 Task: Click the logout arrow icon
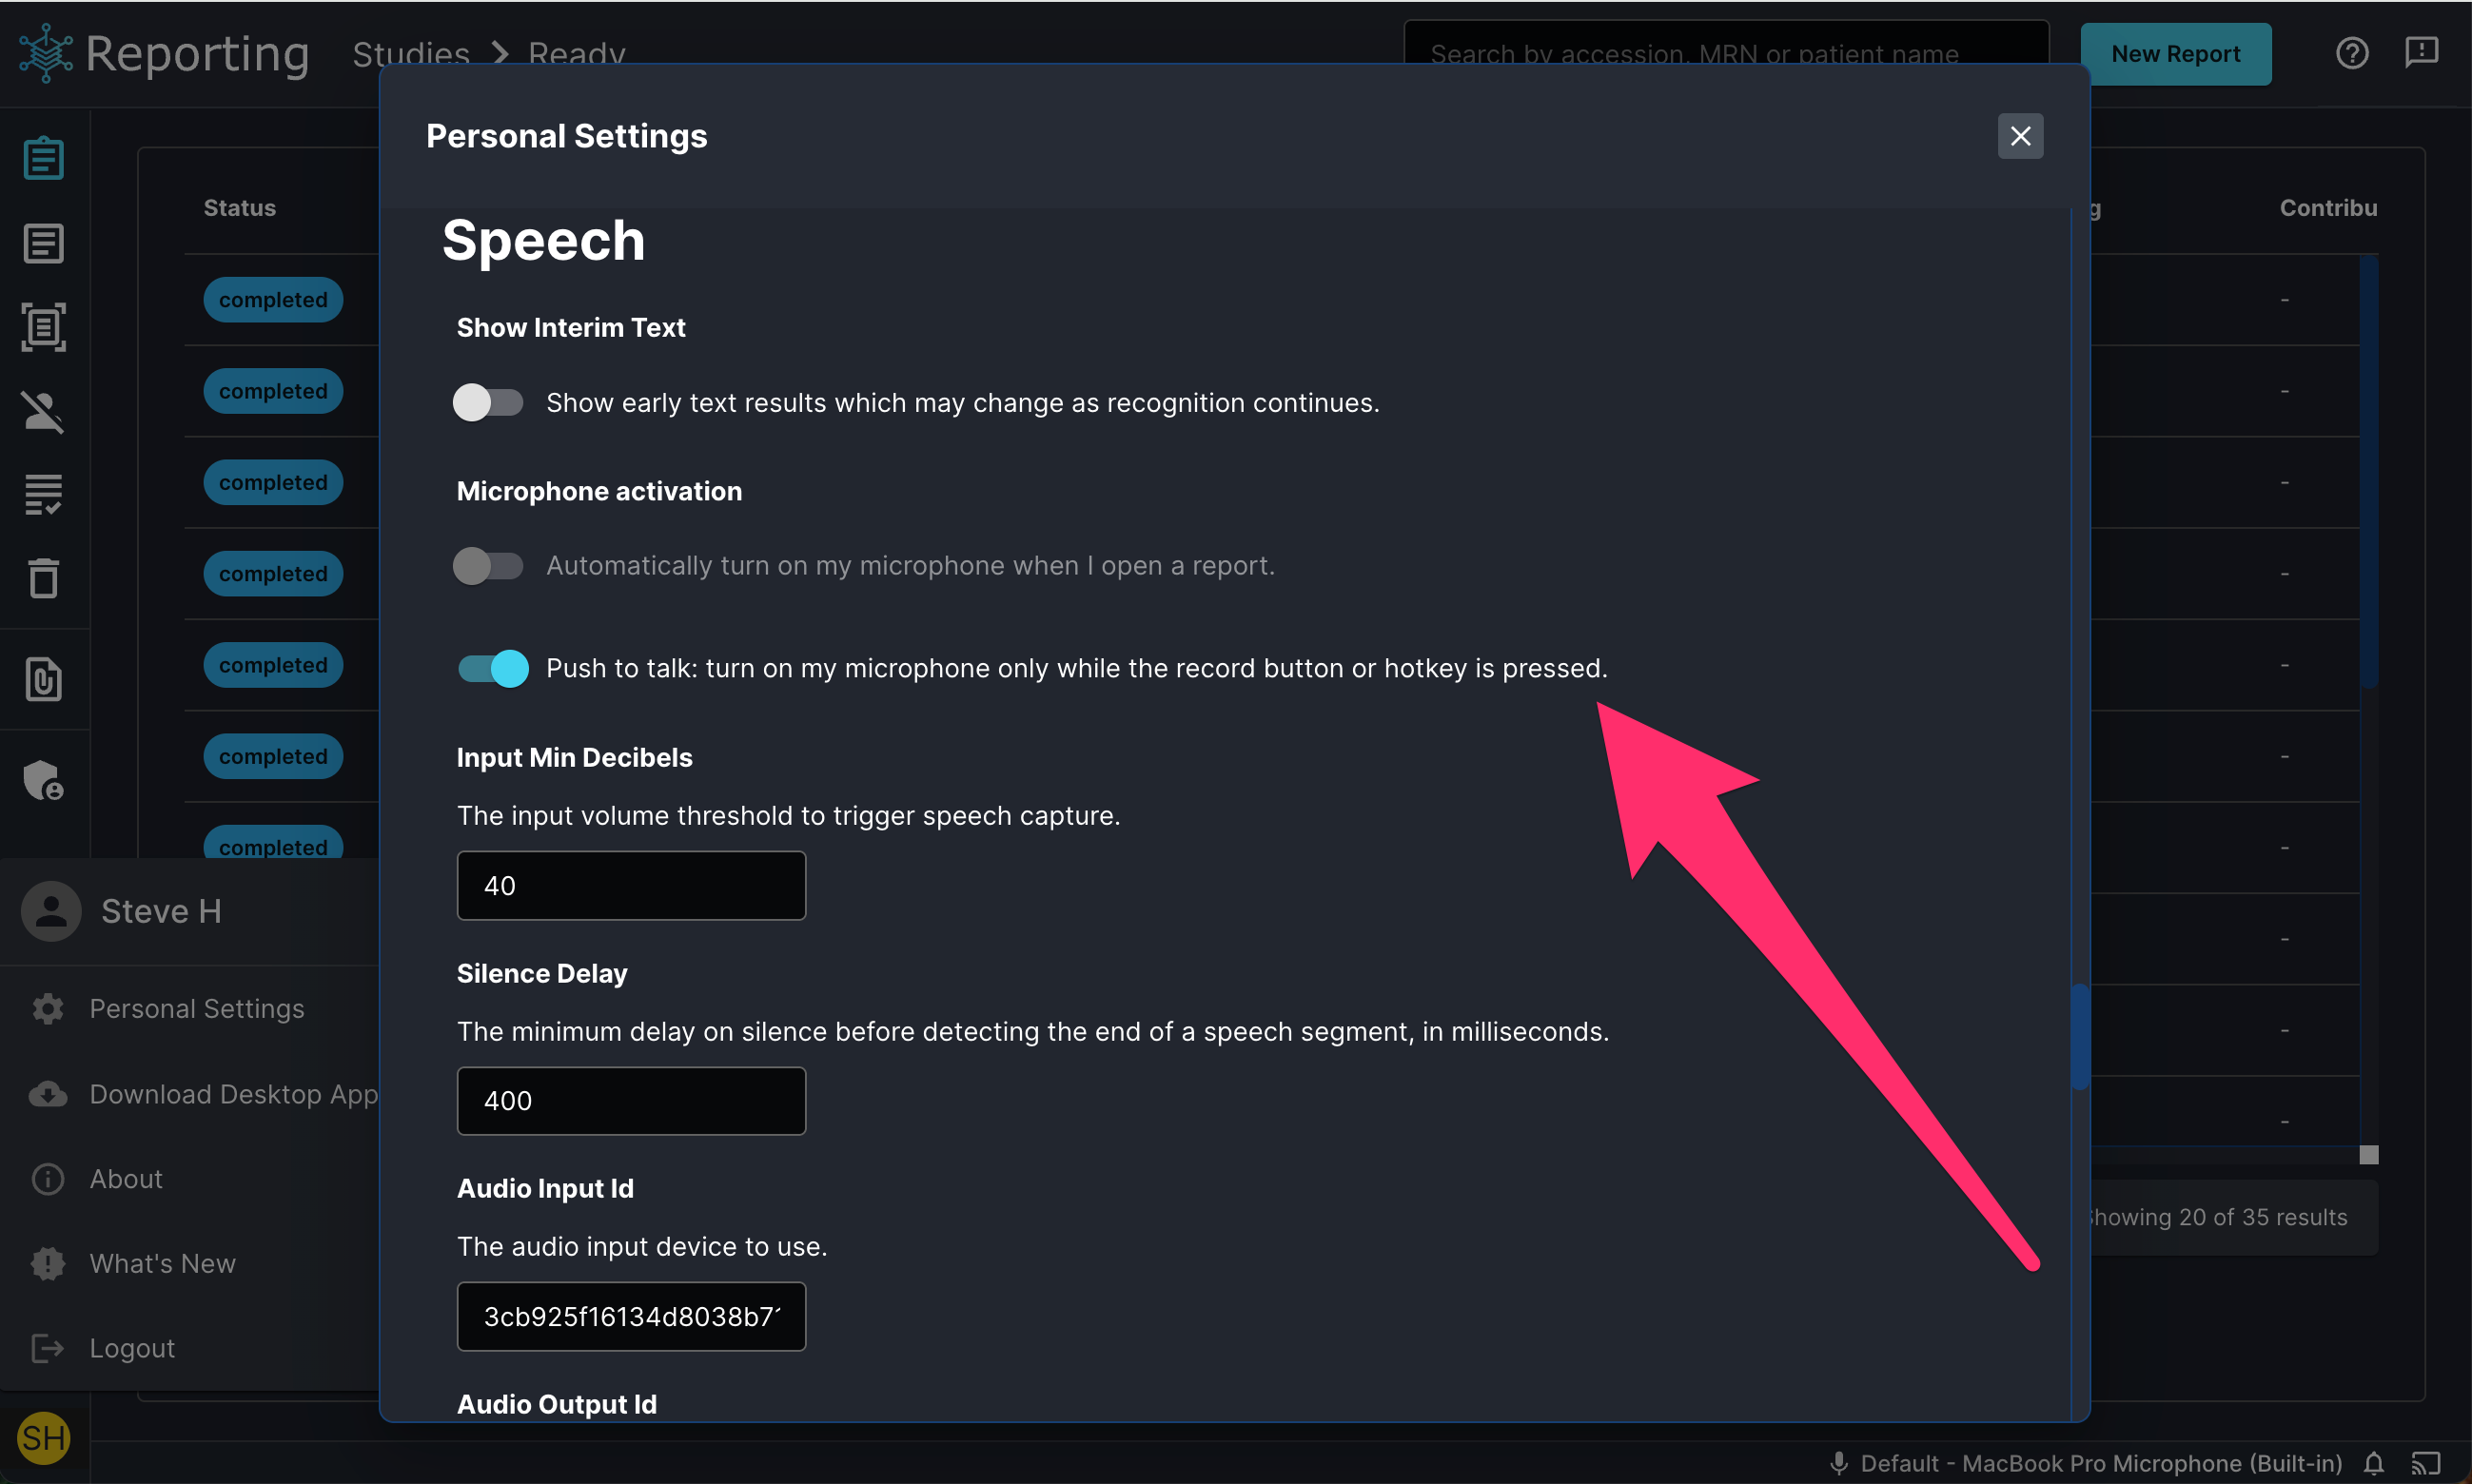pos(48,1348)
